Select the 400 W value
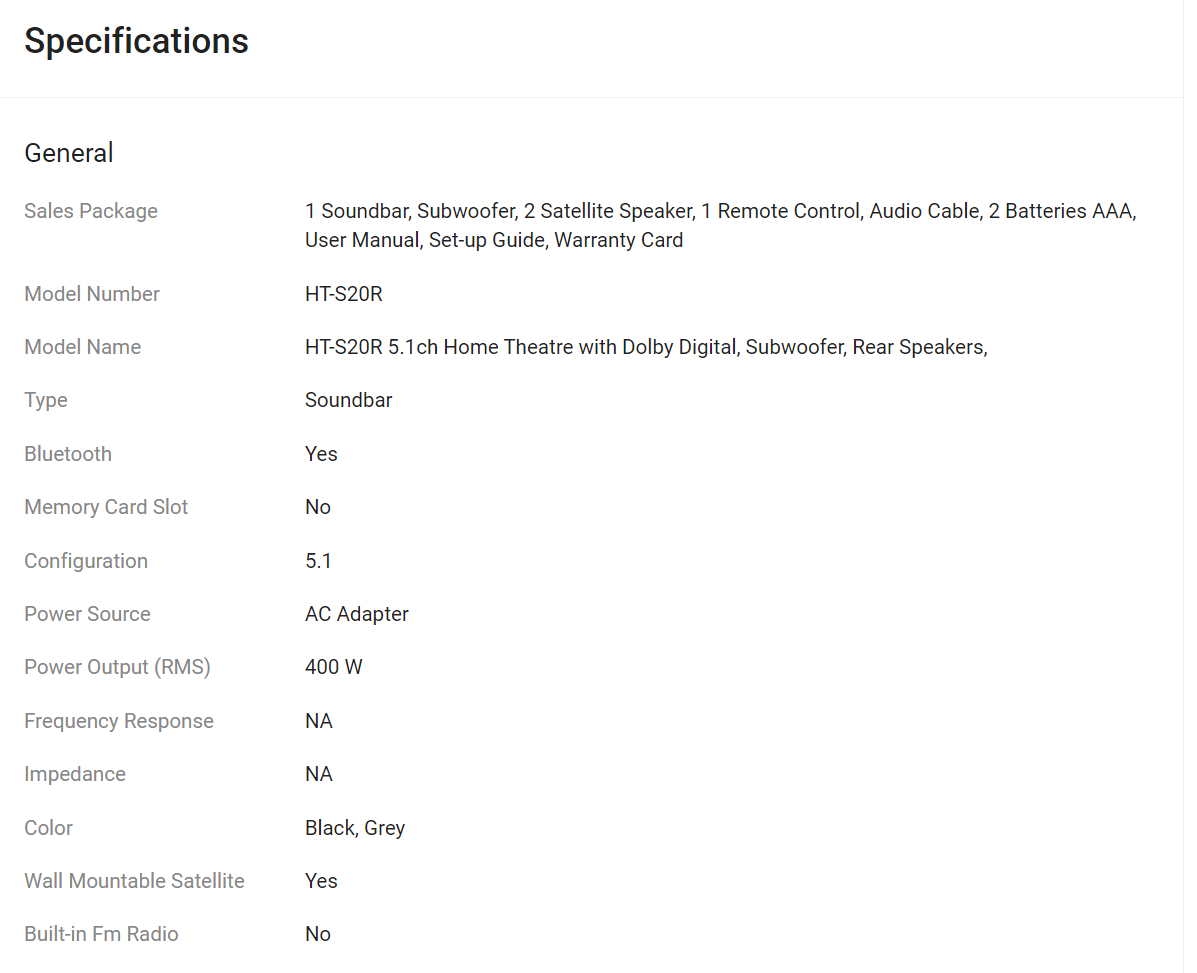Viewport: 1197px width, 973px height. pyautogui.click(x=334, y=667)
